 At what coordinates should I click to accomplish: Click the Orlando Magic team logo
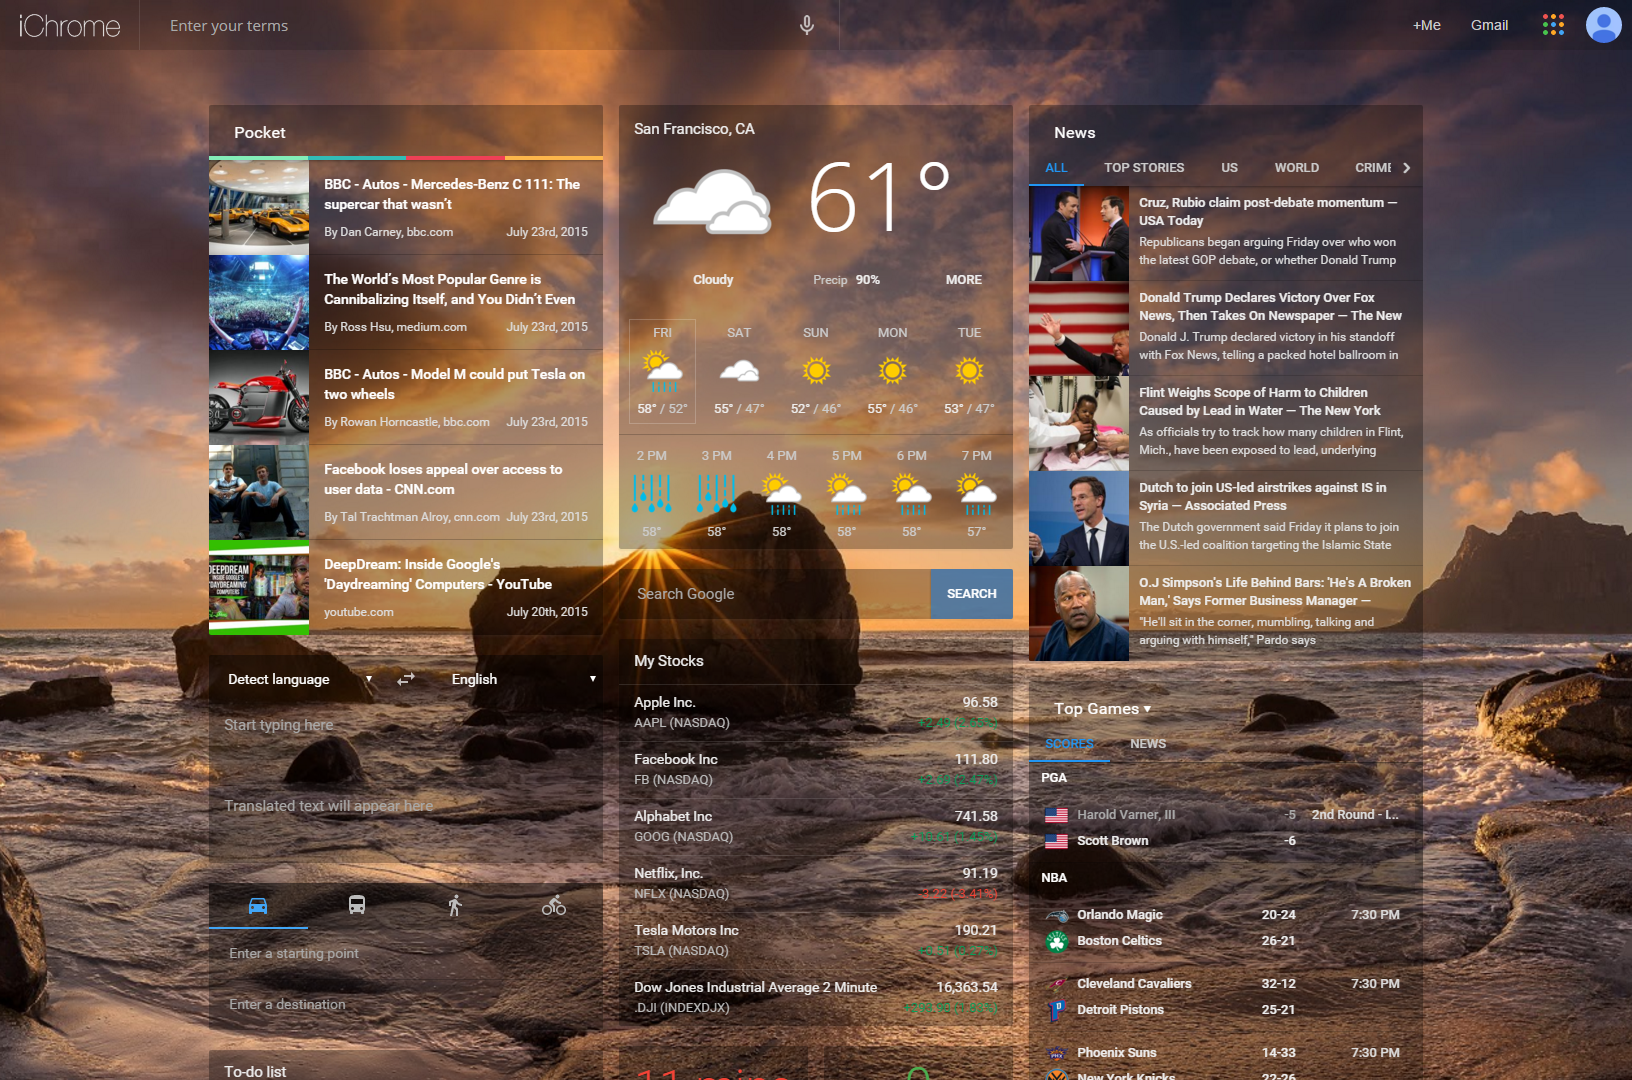[x=1057, y=915]
